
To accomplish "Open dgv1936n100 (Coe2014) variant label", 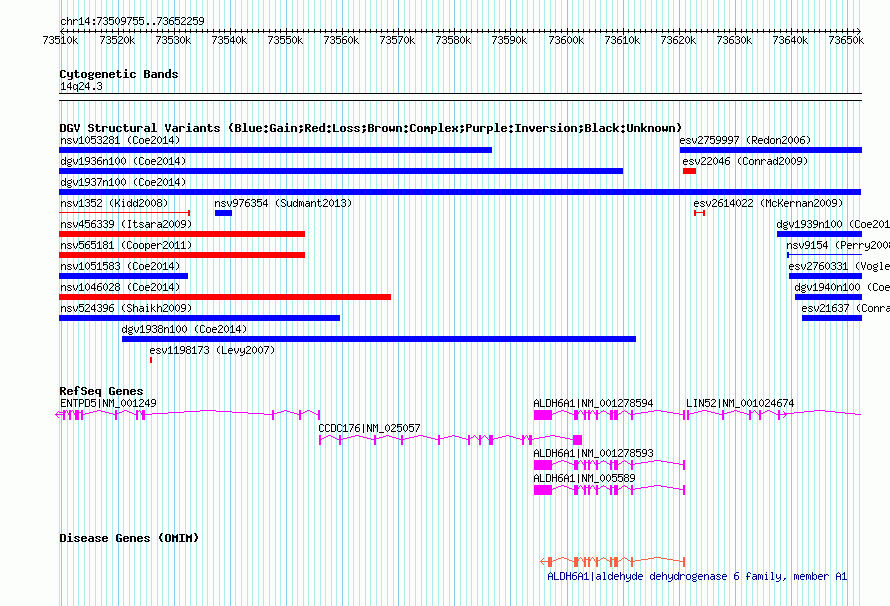I will click(123, 161).
